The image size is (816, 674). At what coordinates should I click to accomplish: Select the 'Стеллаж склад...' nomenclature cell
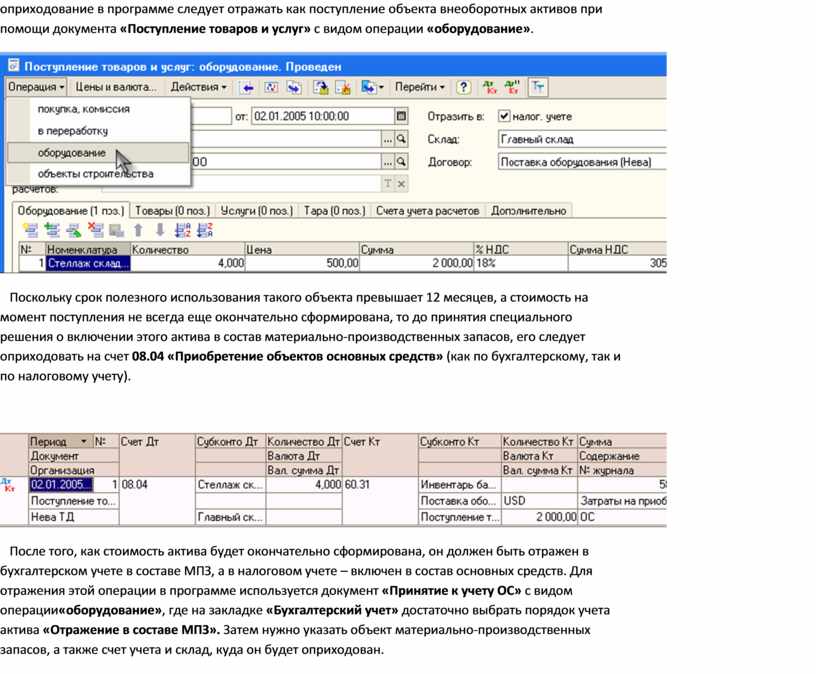(87, 263)
